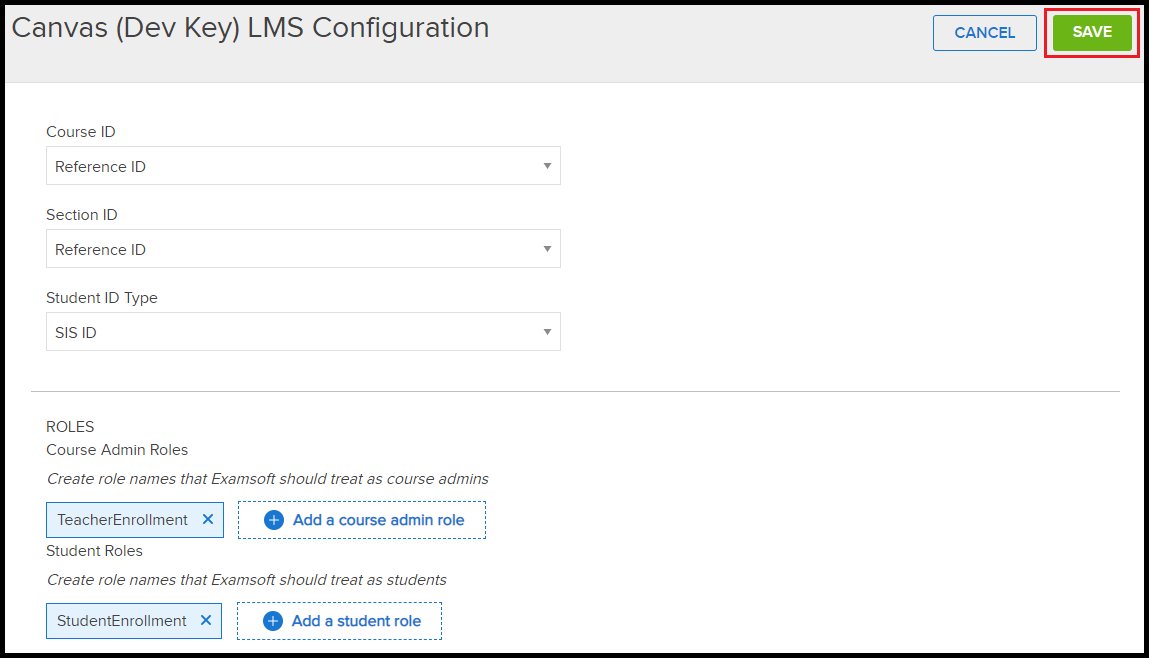
Task: Click the Course ID dropdown arrow
Action: point(548,165)
